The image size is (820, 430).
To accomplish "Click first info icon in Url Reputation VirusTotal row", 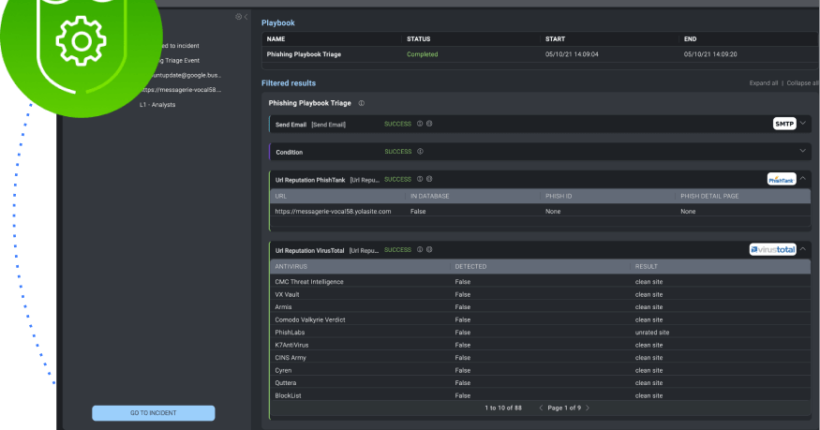I will [419, 250].
